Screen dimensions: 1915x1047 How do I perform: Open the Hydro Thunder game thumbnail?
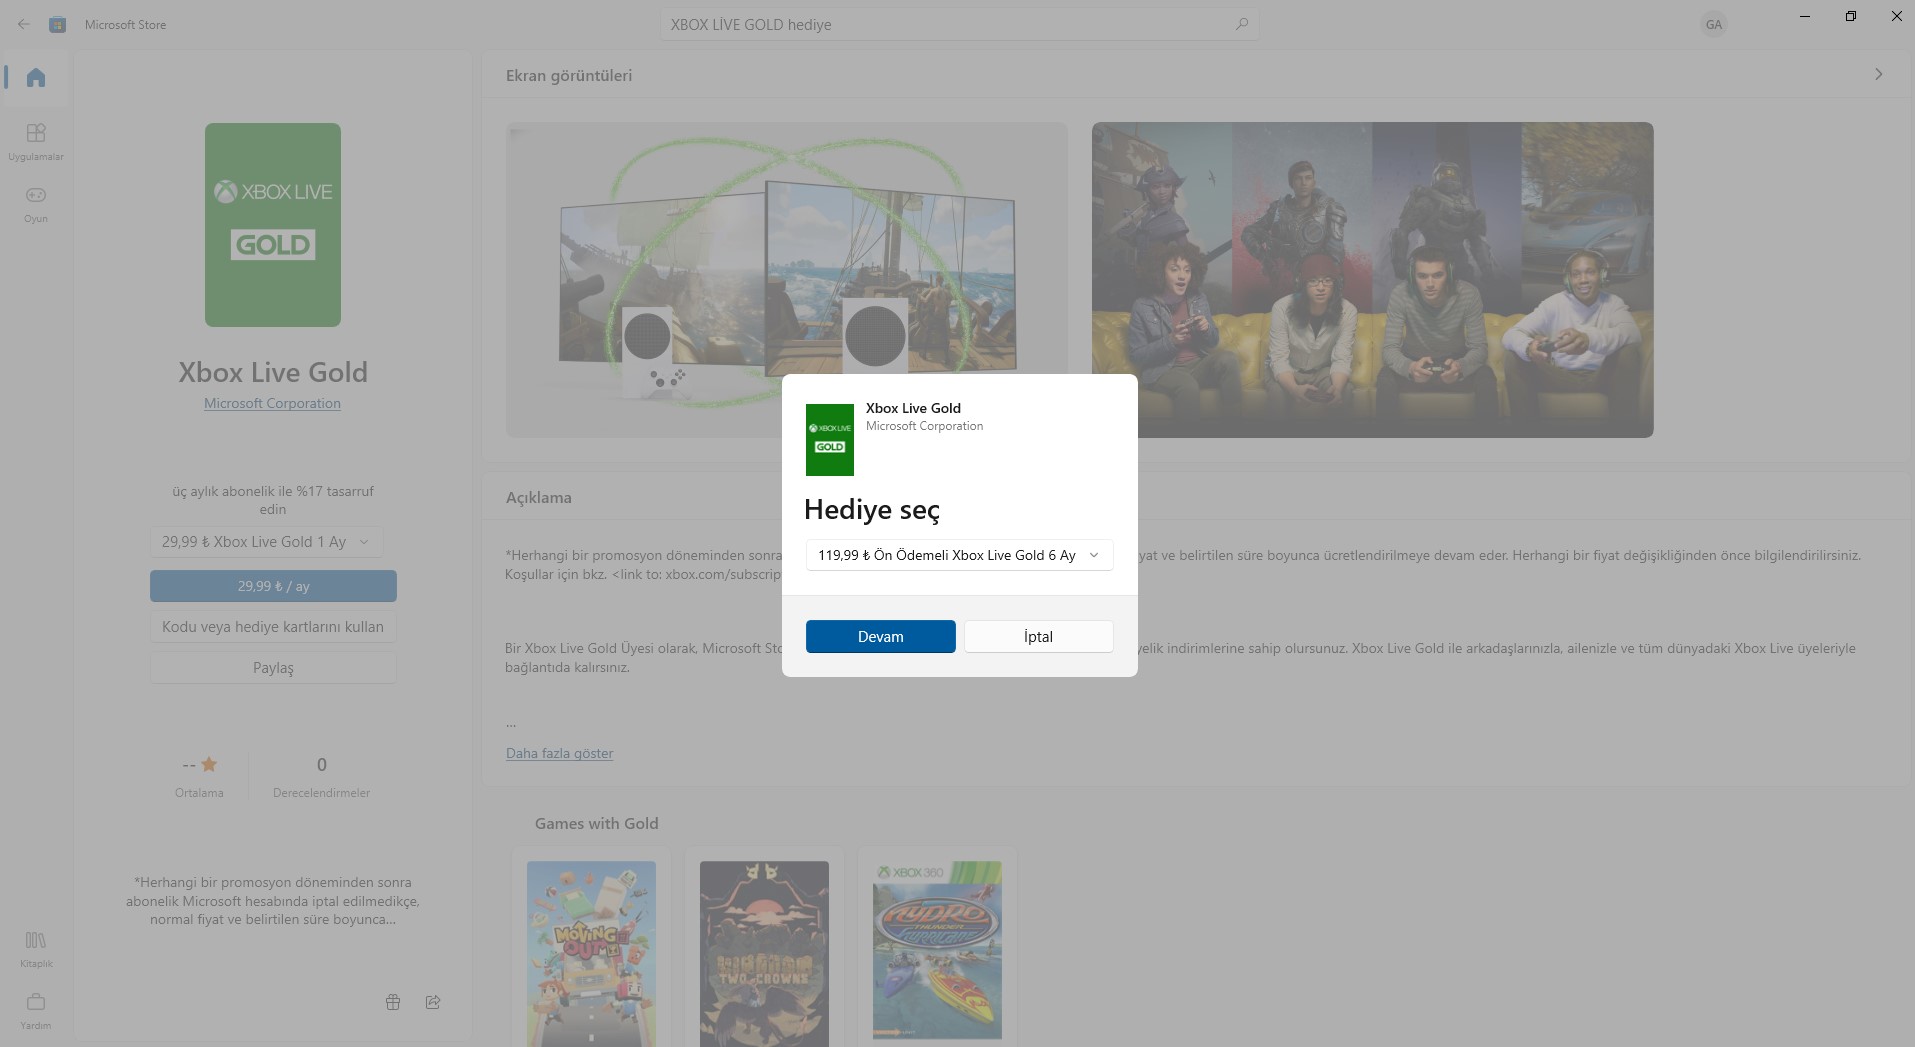pos(937,951)
